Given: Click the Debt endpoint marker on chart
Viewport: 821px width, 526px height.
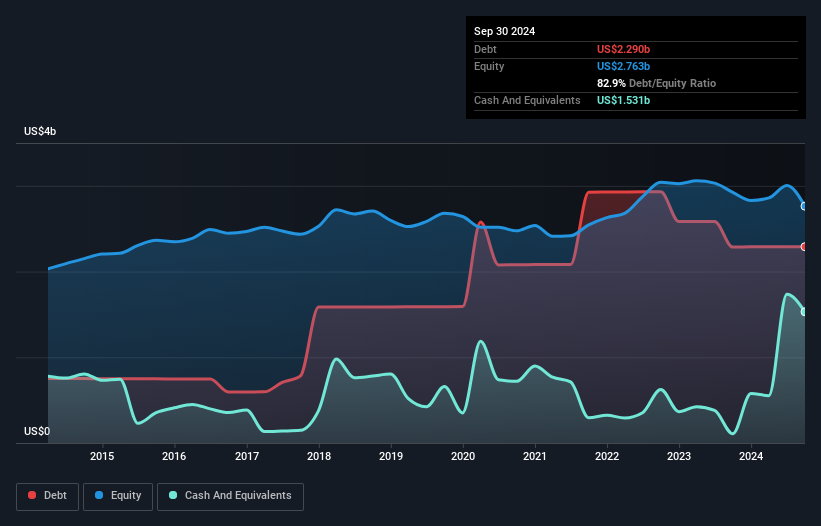Looking at the screenshot, I should pos(804,247).
